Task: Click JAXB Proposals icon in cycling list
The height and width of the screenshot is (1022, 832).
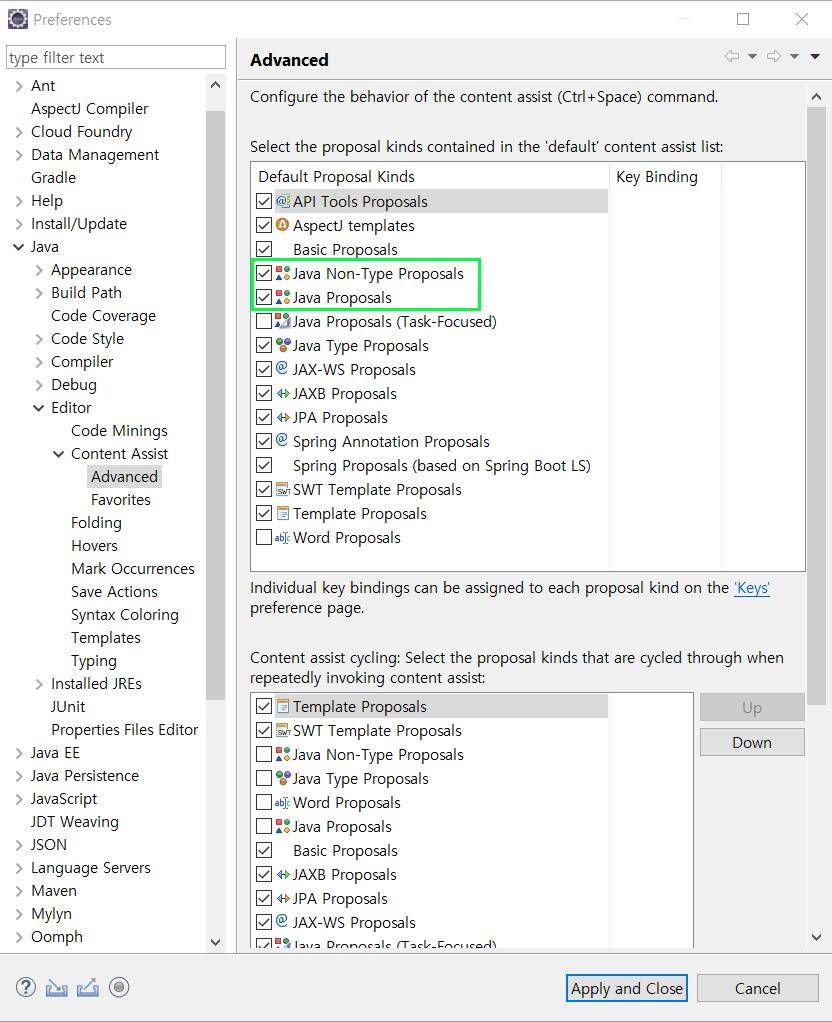Action: 283,875
